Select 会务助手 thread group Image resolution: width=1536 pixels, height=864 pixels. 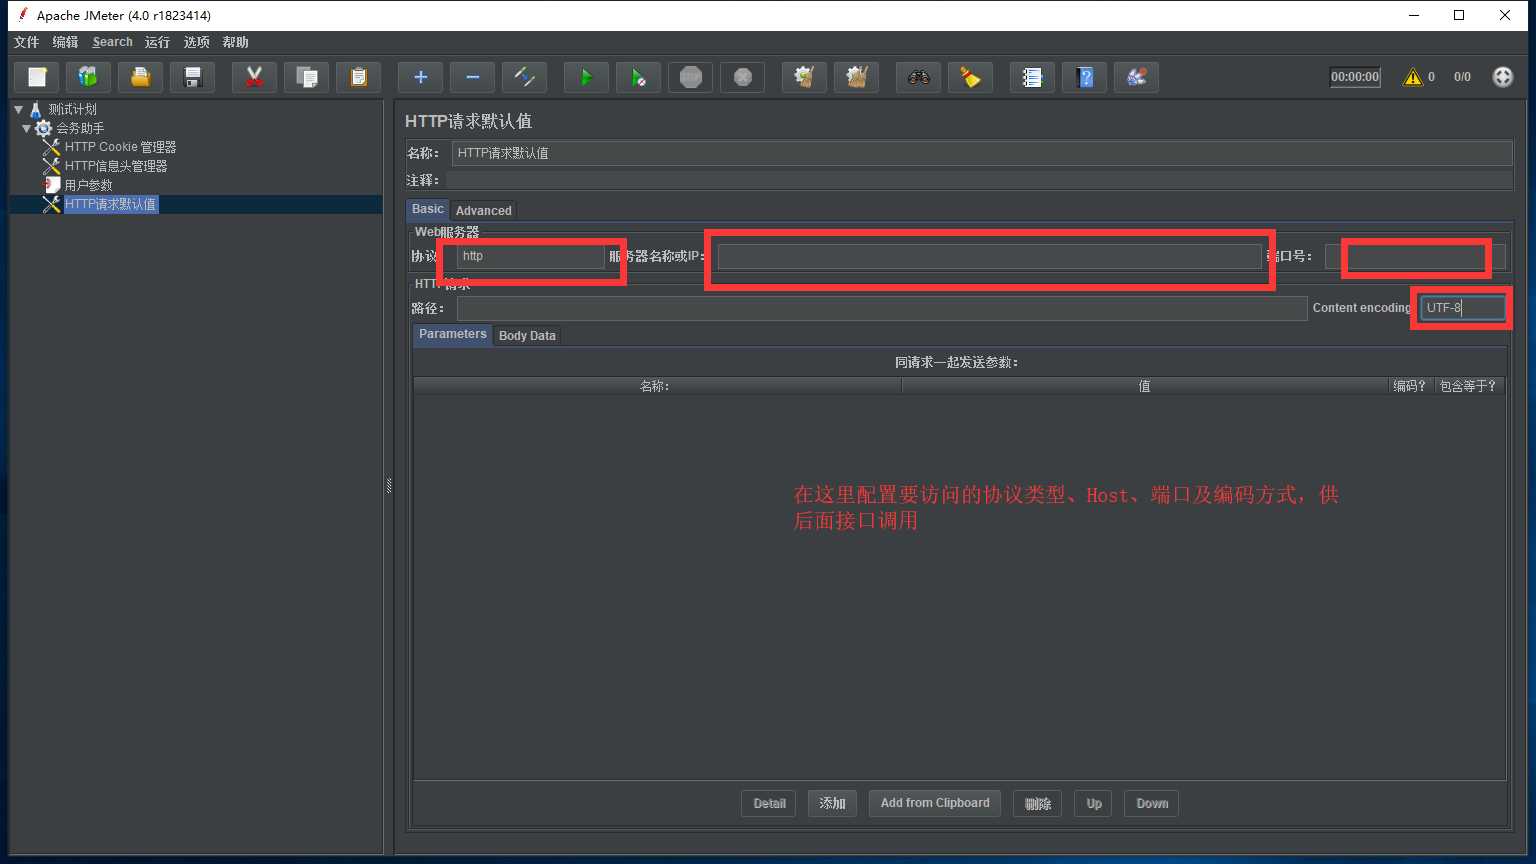coord(80,128)
